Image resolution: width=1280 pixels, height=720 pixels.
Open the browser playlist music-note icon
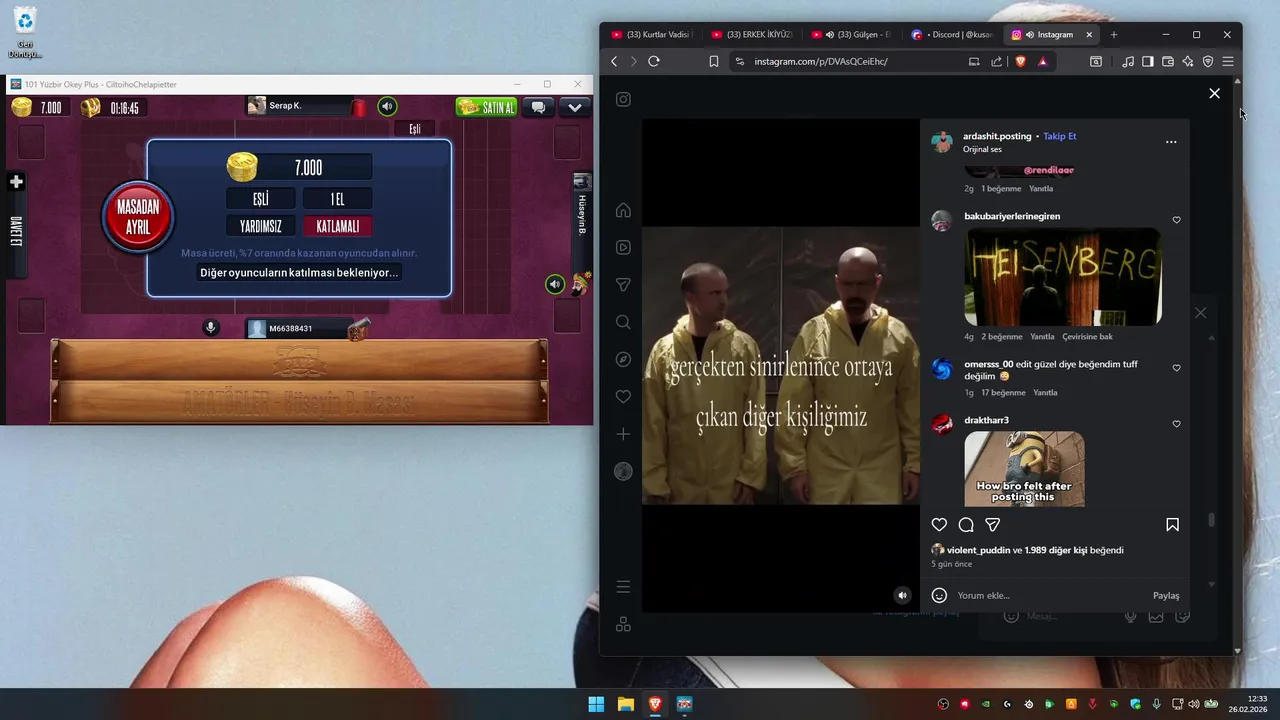coord(1128,61)
